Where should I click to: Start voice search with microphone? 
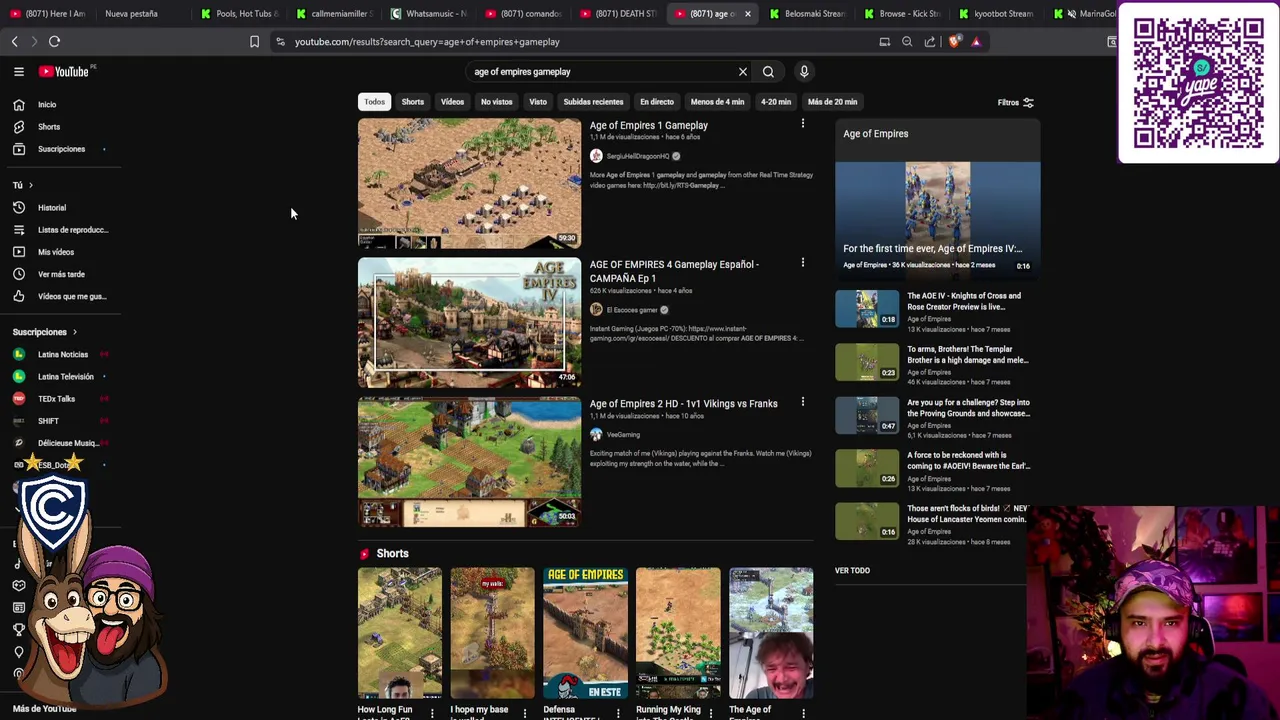pyautogui.click(x=804, y=72)
